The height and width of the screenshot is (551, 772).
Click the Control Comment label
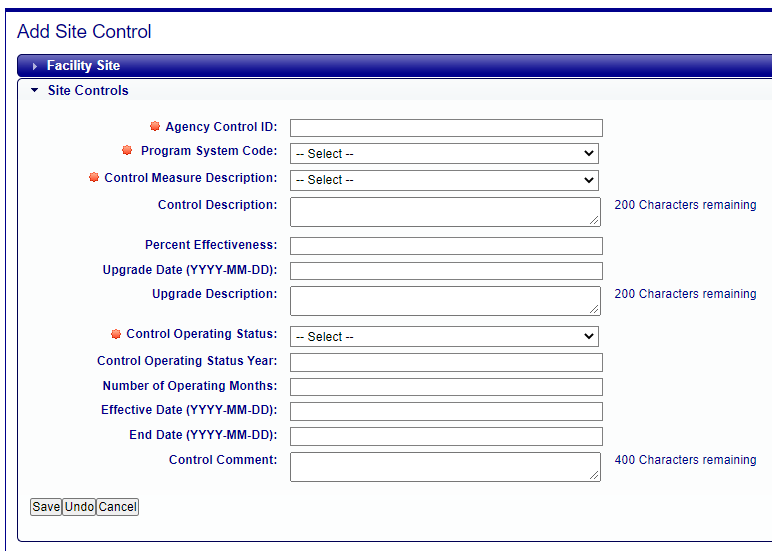223,460
